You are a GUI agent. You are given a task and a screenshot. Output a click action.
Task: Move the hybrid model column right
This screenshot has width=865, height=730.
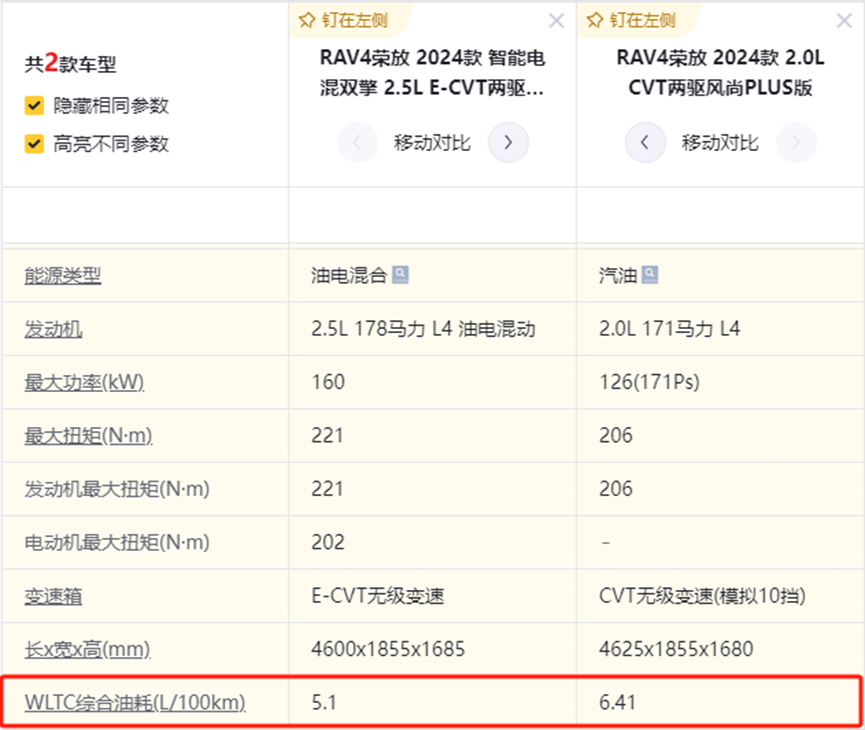click(508, 142)
